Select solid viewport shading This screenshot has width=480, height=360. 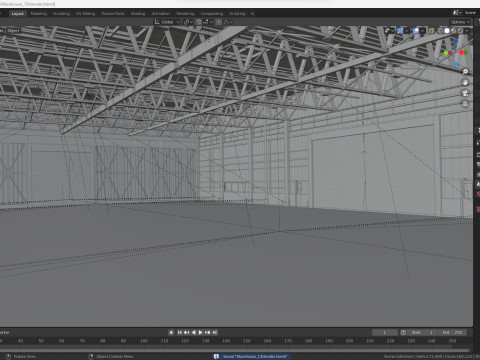coord(447,31)
